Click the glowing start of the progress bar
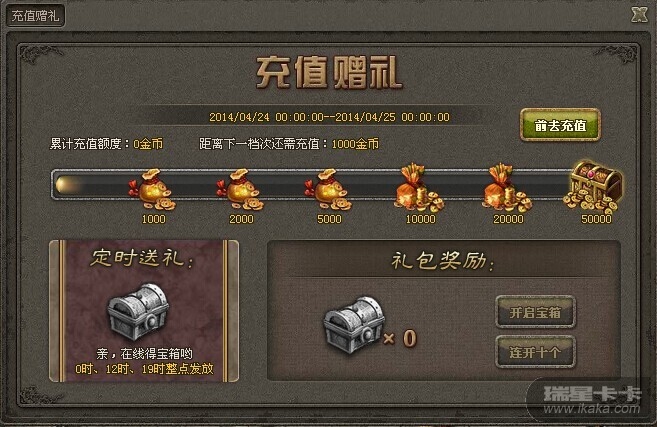Screen dimensions: 657x427 (68, 184)
